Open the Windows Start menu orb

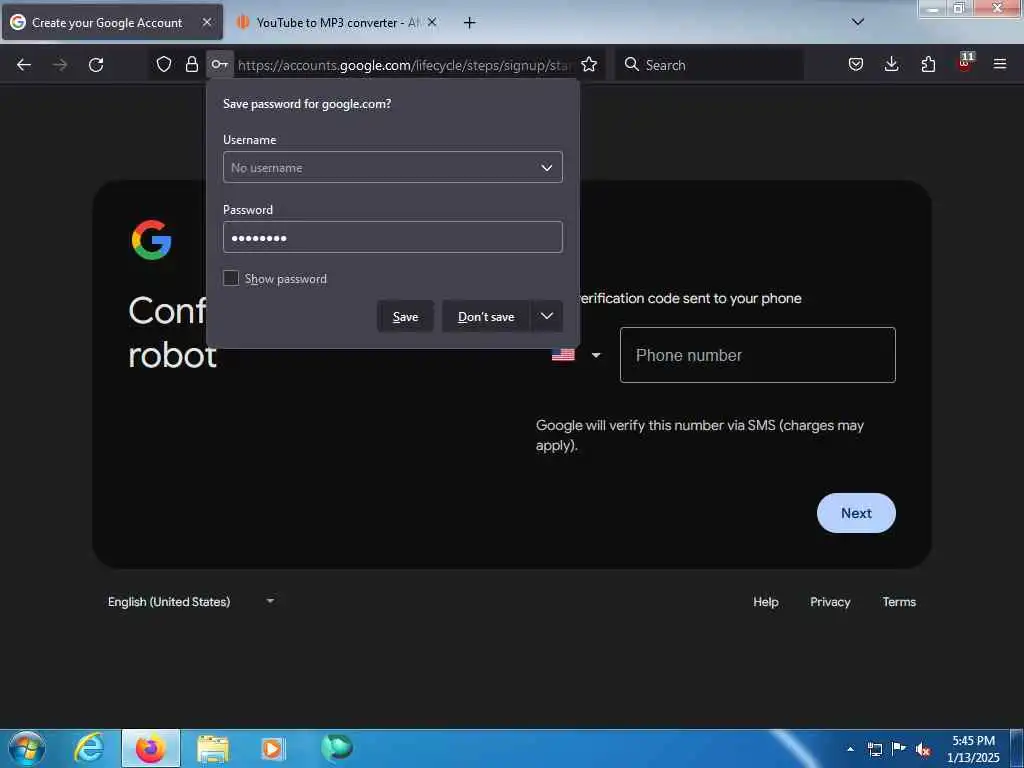coord(27,748)
